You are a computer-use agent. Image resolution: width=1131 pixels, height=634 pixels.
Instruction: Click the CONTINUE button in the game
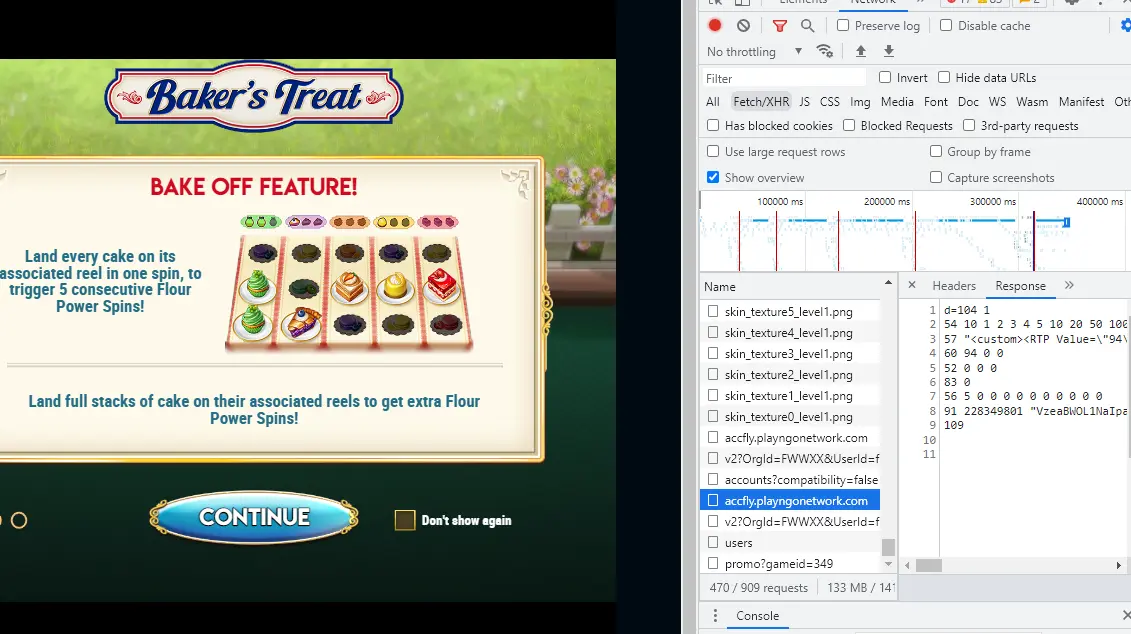254,517
